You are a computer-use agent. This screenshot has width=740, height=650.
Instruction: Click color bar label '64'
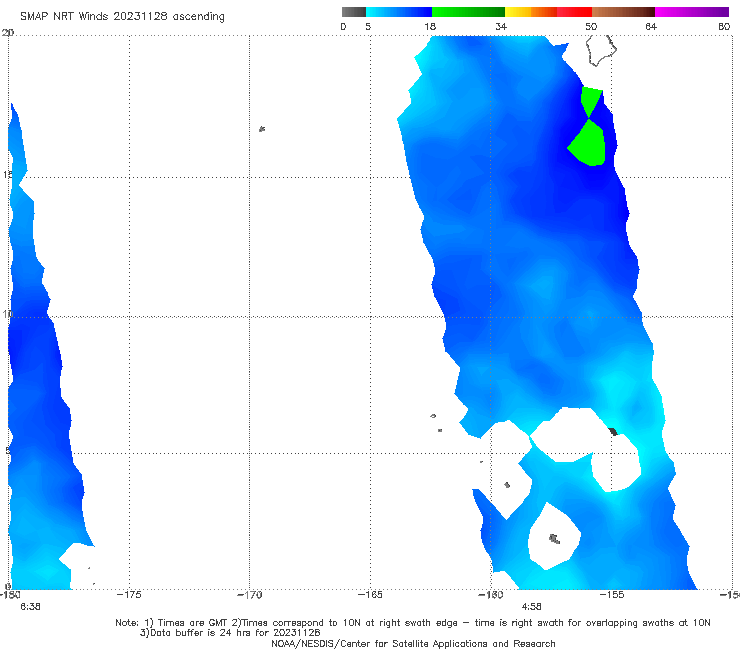651,26
